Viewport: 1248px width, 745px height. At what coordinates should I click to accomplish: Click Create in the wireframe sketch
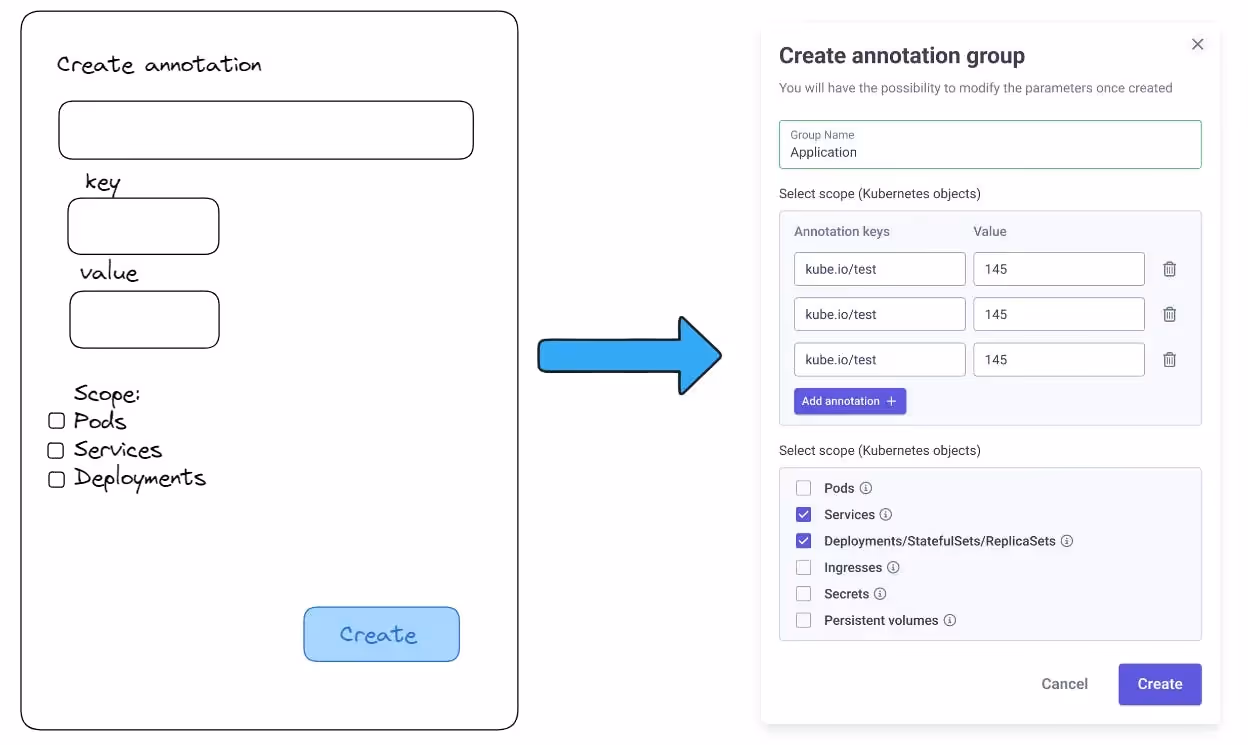[381, 634]
